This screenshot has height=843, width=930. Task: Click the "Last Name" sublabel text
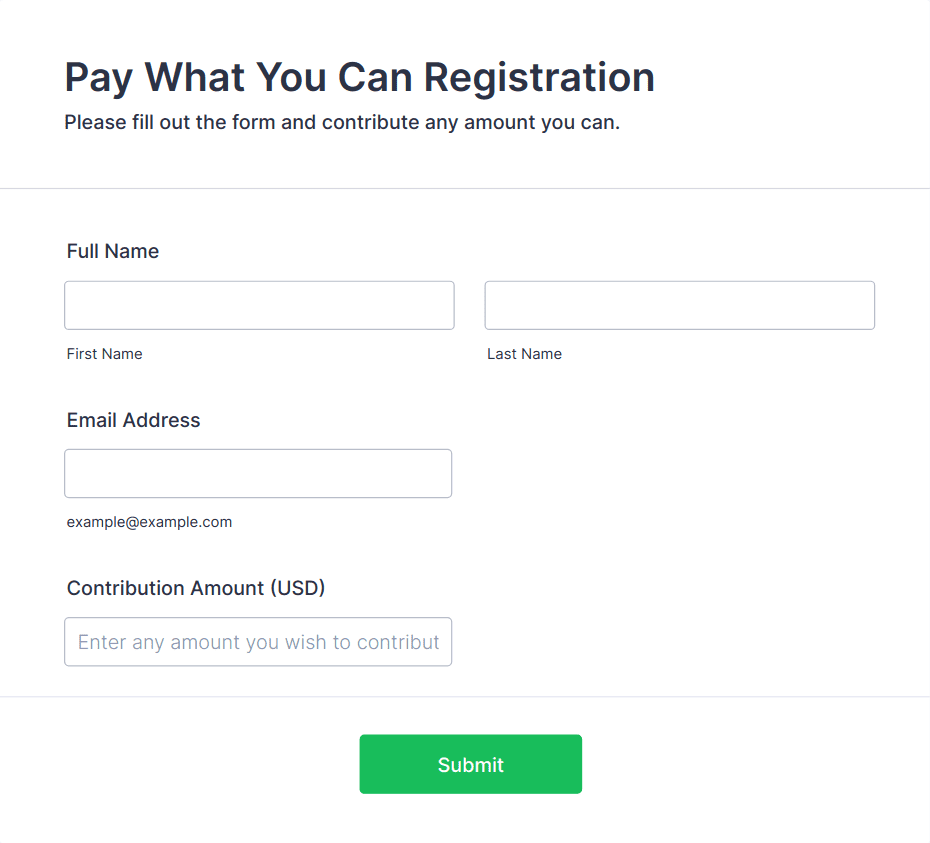pyautogui.click(x=524, y=354)
